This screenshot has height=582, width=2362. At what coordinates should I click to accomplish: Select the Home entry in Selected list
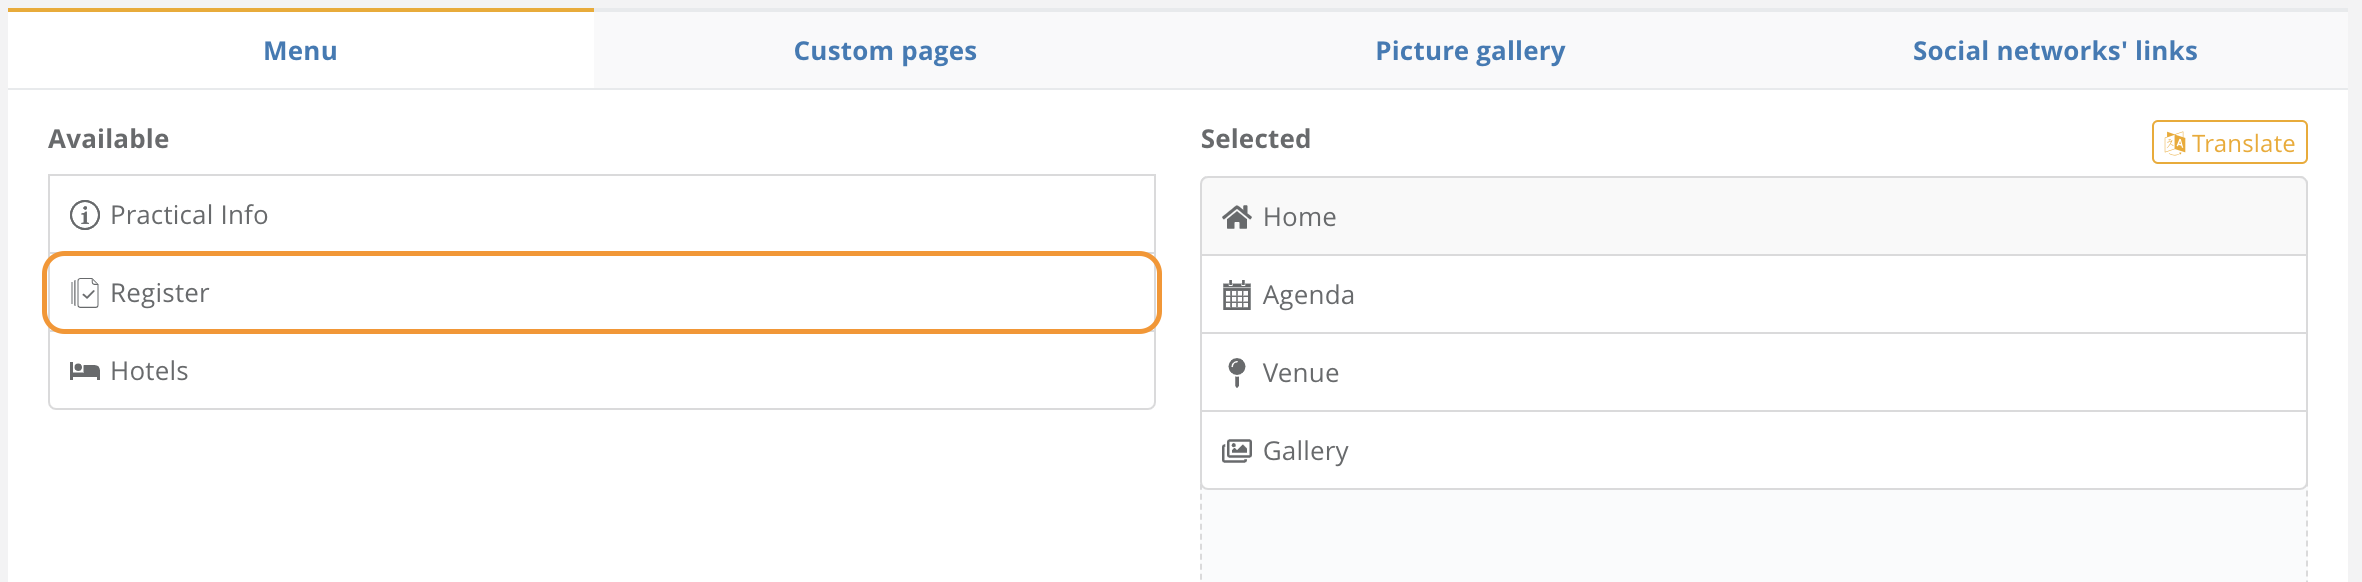(1754, 217)
